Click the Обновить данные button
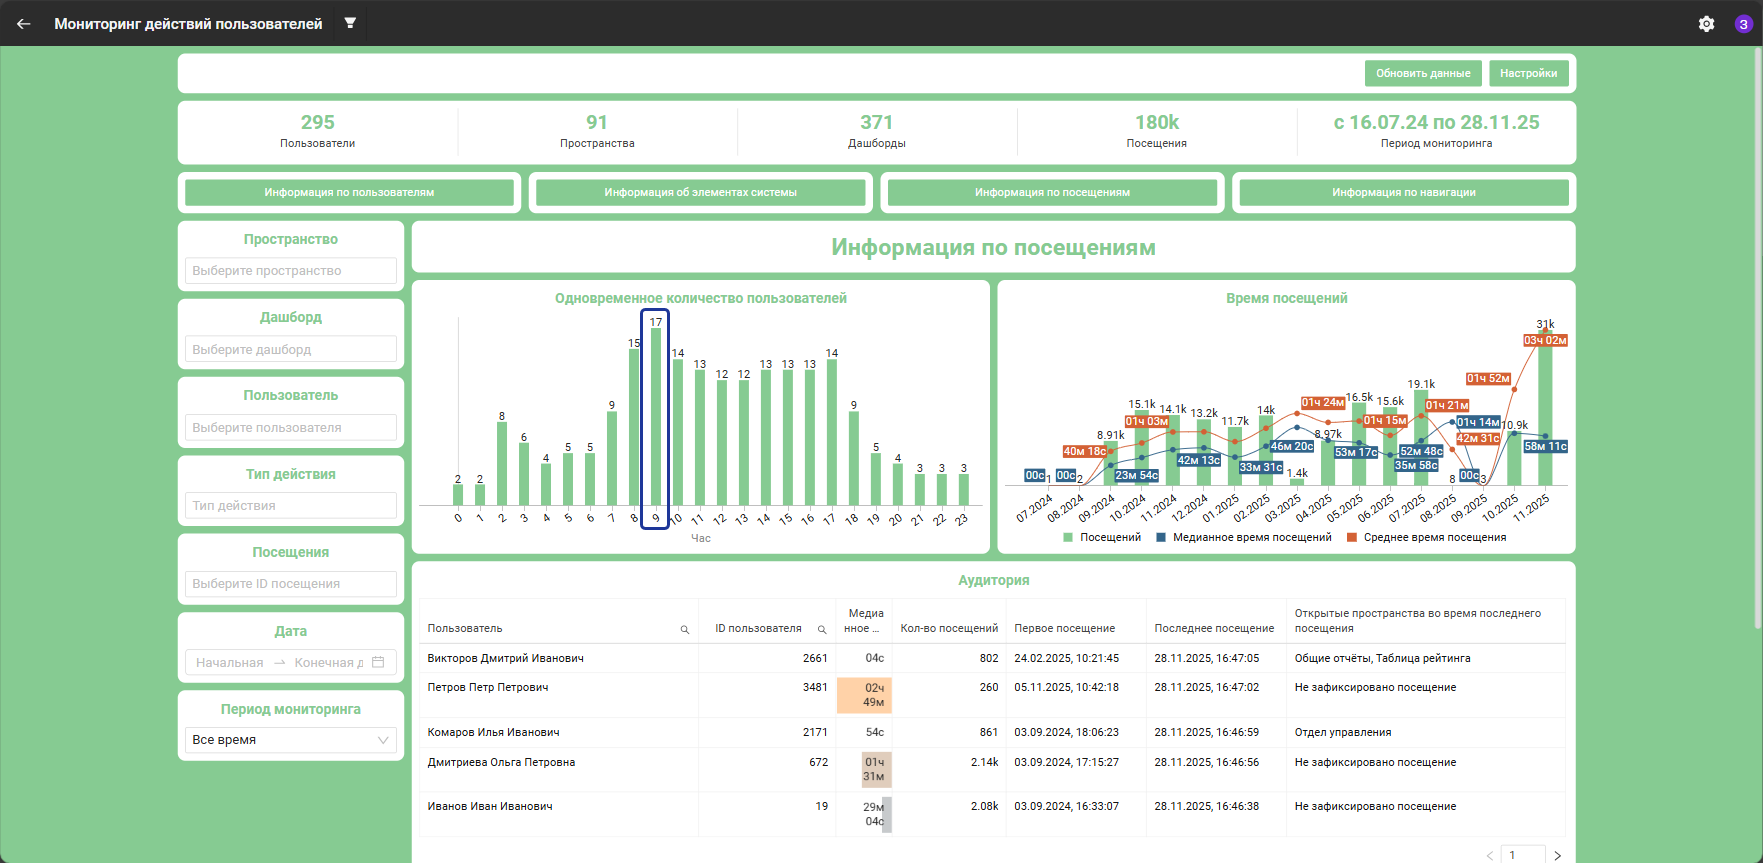This screenshot has width=1763, height=863. (x=1423, y=73)
